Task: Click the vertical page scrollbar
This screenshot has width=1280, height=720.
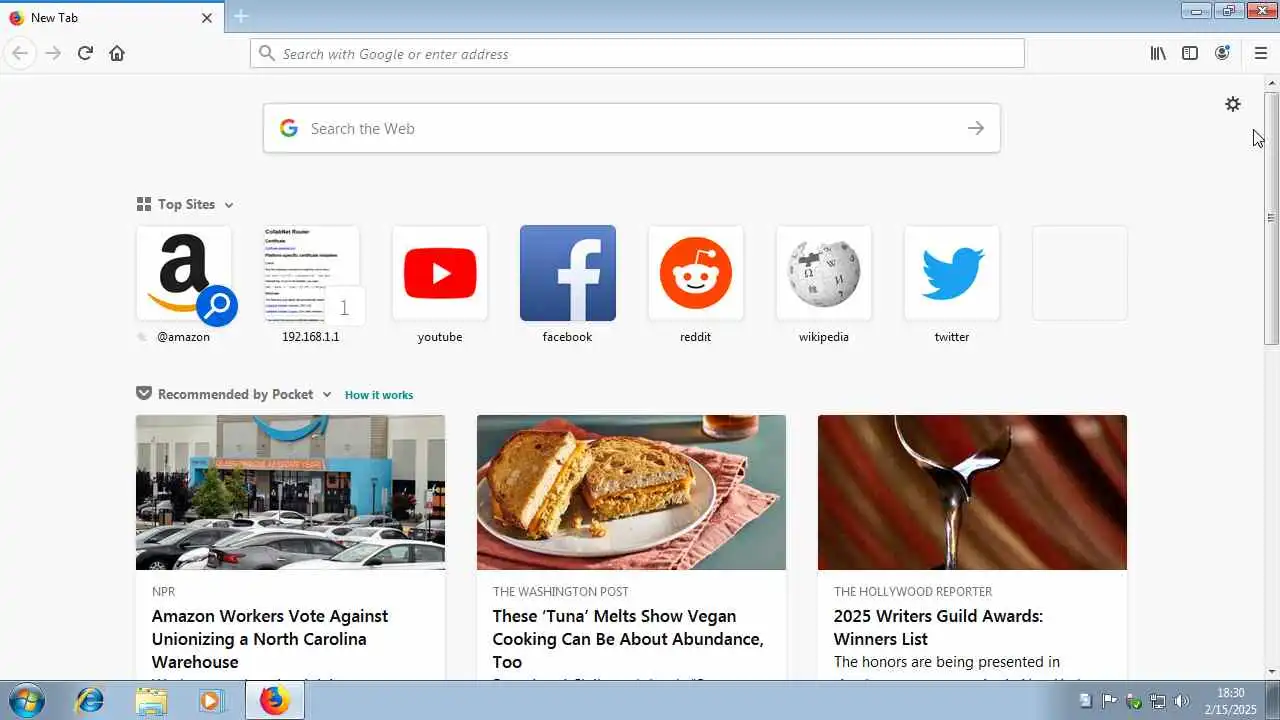Action: (1272, 218)
